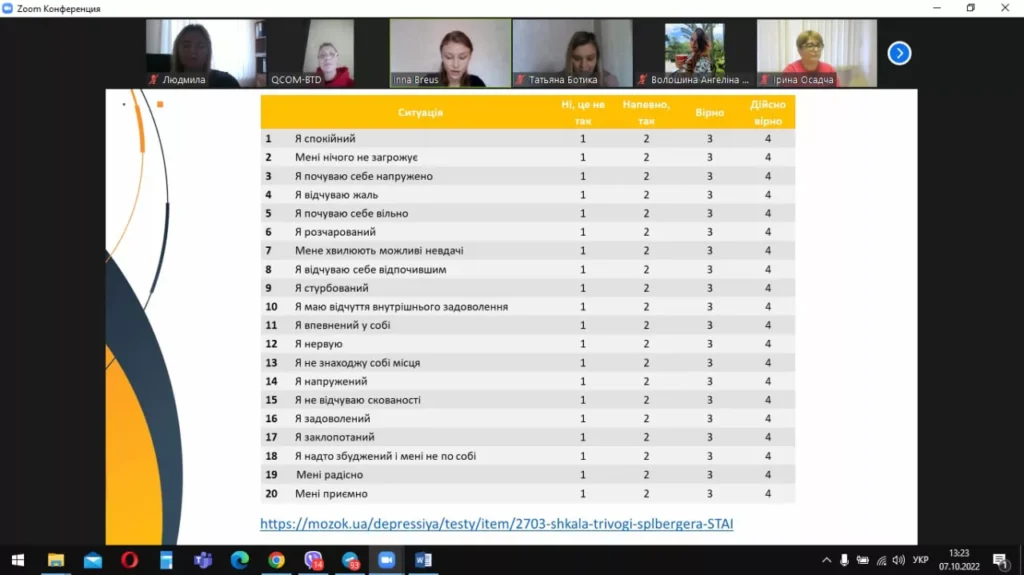The height and width of the screenshot is (575, 1024).
Task: Switch the УКР keyboard language indicator
Action: pos(921,560)
